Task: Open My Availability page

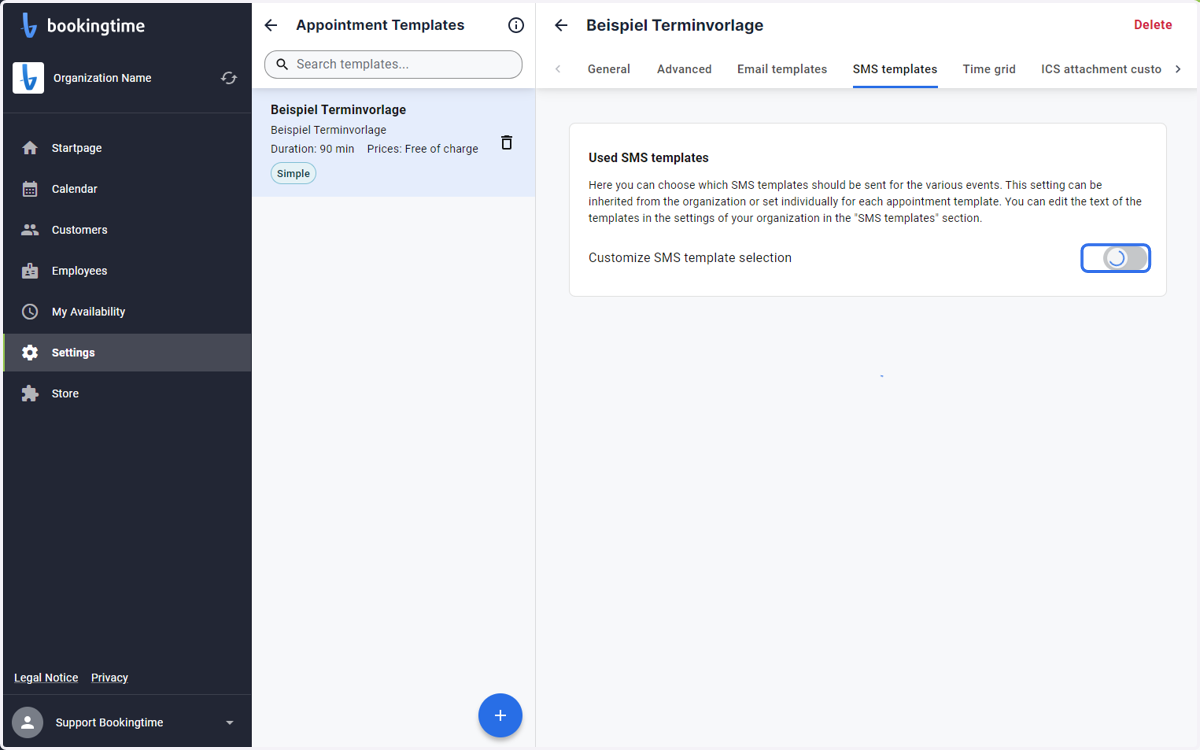Action: click(x=127, y=312)
